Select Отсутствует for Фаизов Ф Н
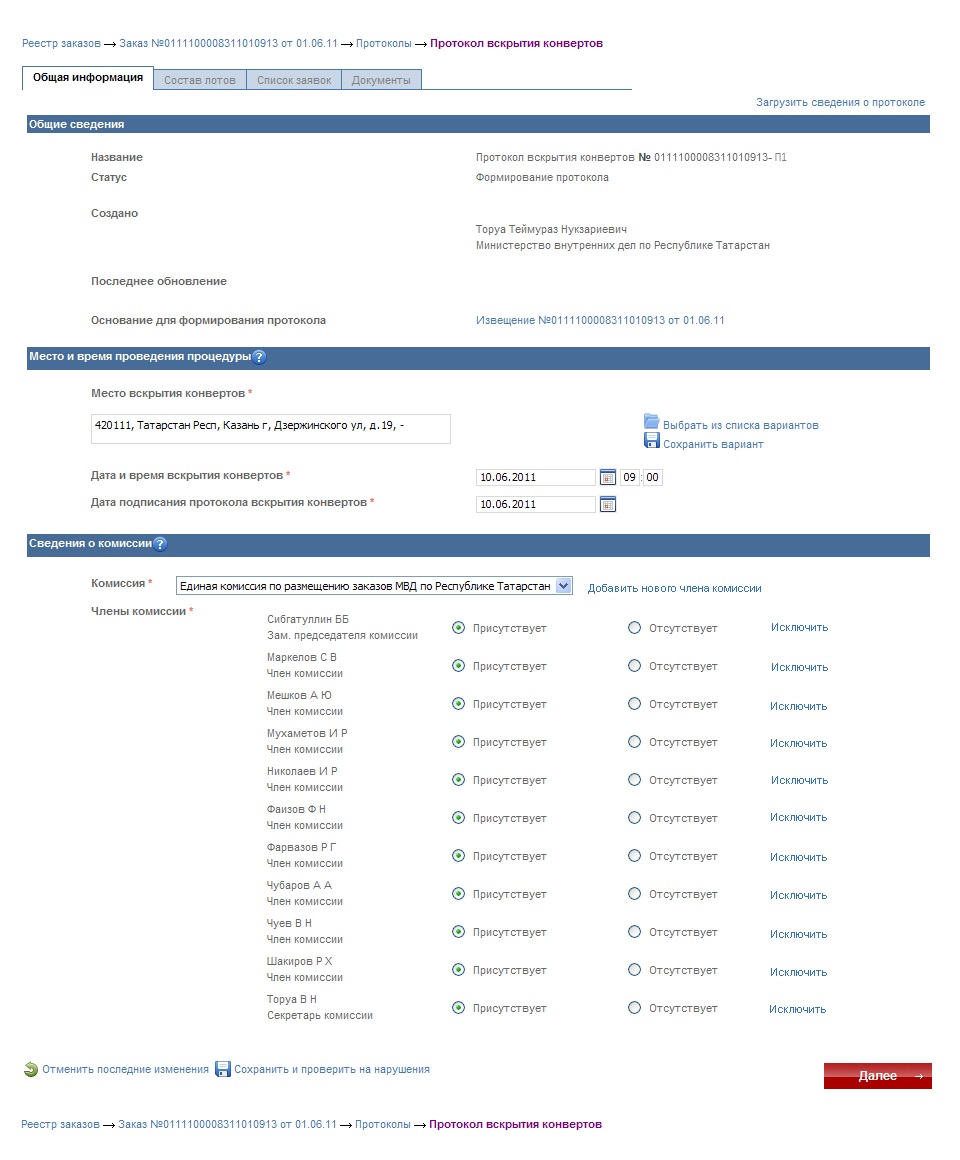 click(x=635, y=818)
